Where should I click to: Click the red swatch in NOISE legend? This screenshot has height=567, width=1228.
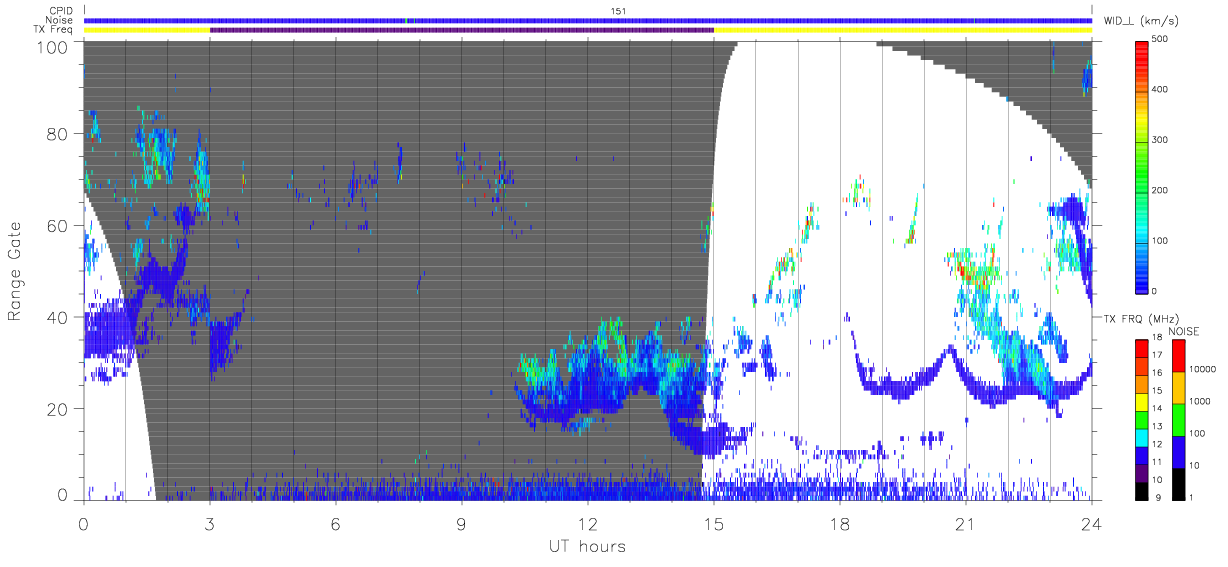pyautogui.click(x=1178, y=355)
